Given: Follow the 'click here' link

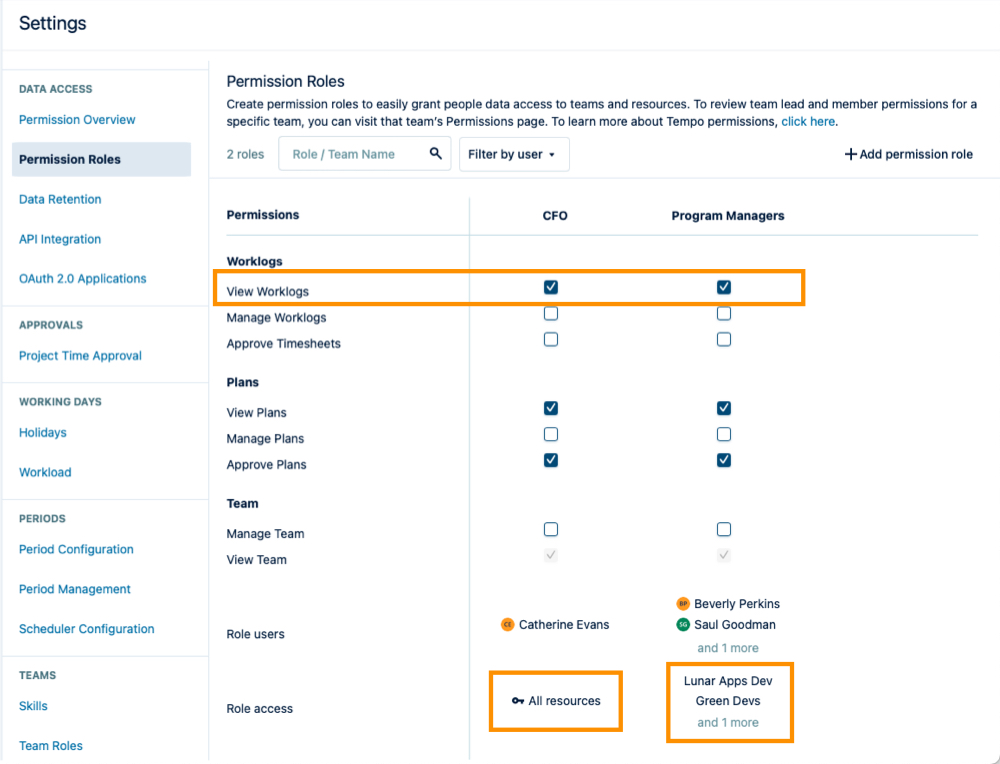Looking at the screenshot, I should (808, 121).
